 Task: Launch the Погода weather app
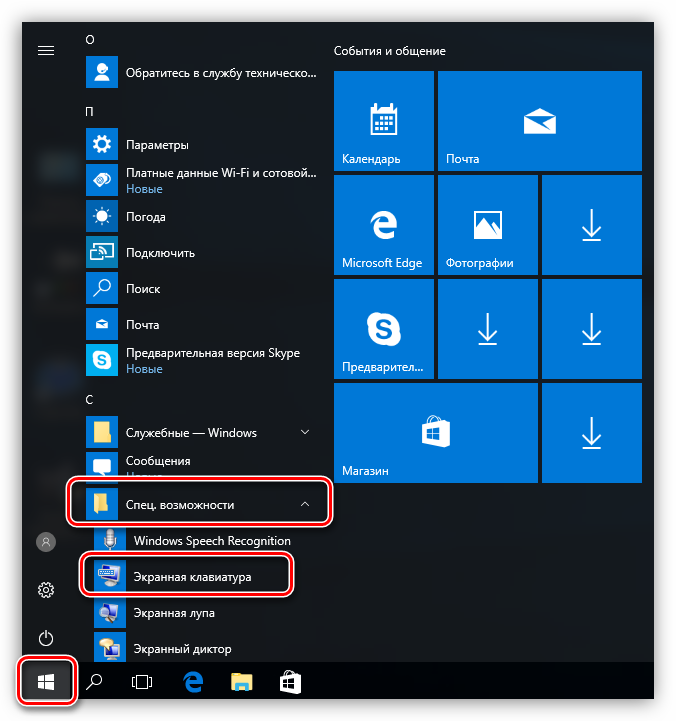point(201,216)
